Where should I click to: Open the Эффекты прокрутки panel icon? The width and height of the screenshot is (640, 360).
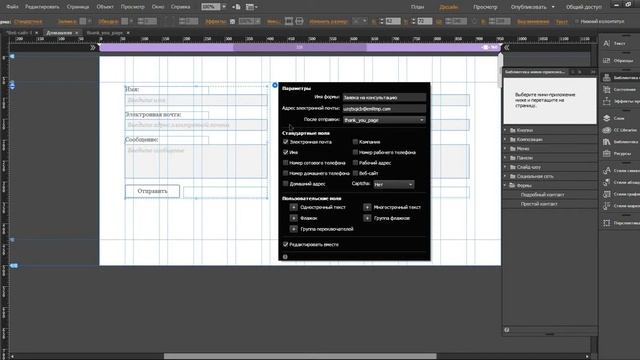coord(607,101)
